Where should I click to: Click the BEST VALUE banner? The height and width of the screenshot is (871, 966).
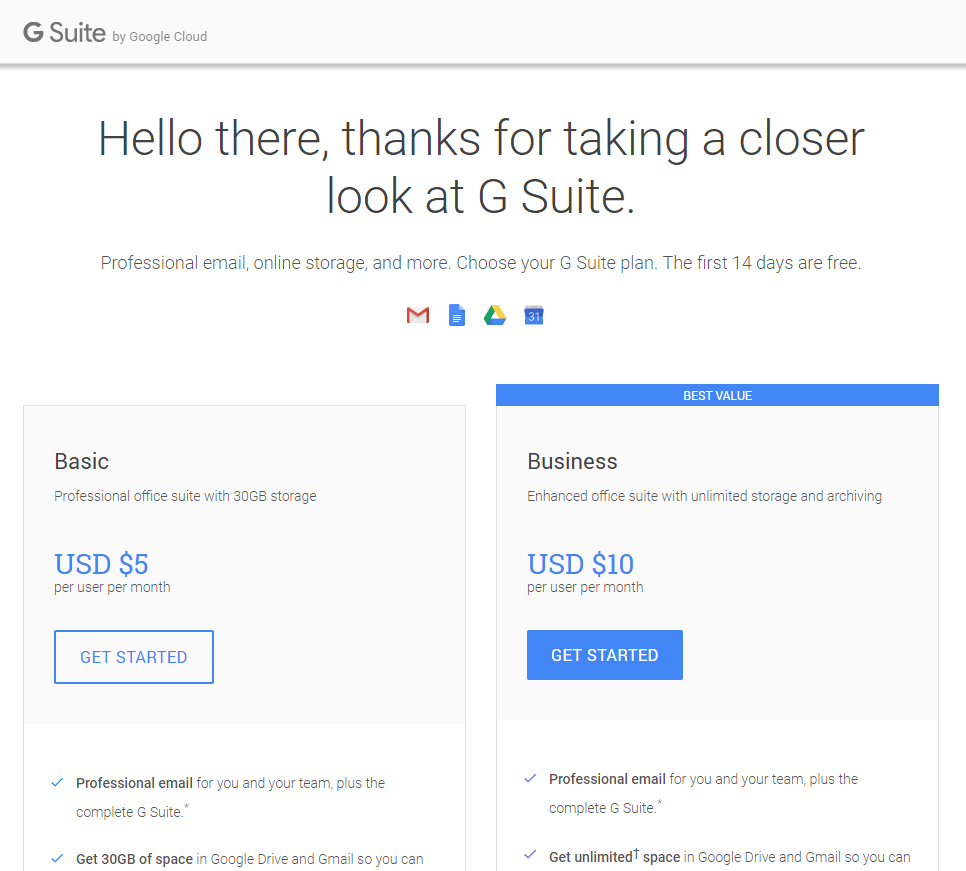pyautogui.click(x=717, y=395)
